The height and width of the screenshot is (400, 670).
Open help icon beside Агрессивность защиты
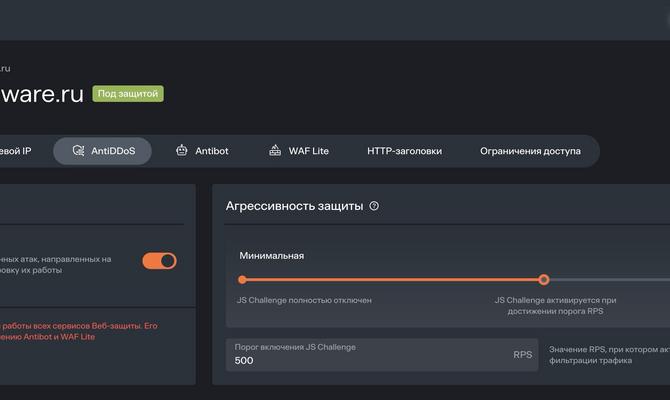click(x=374, y=206)
